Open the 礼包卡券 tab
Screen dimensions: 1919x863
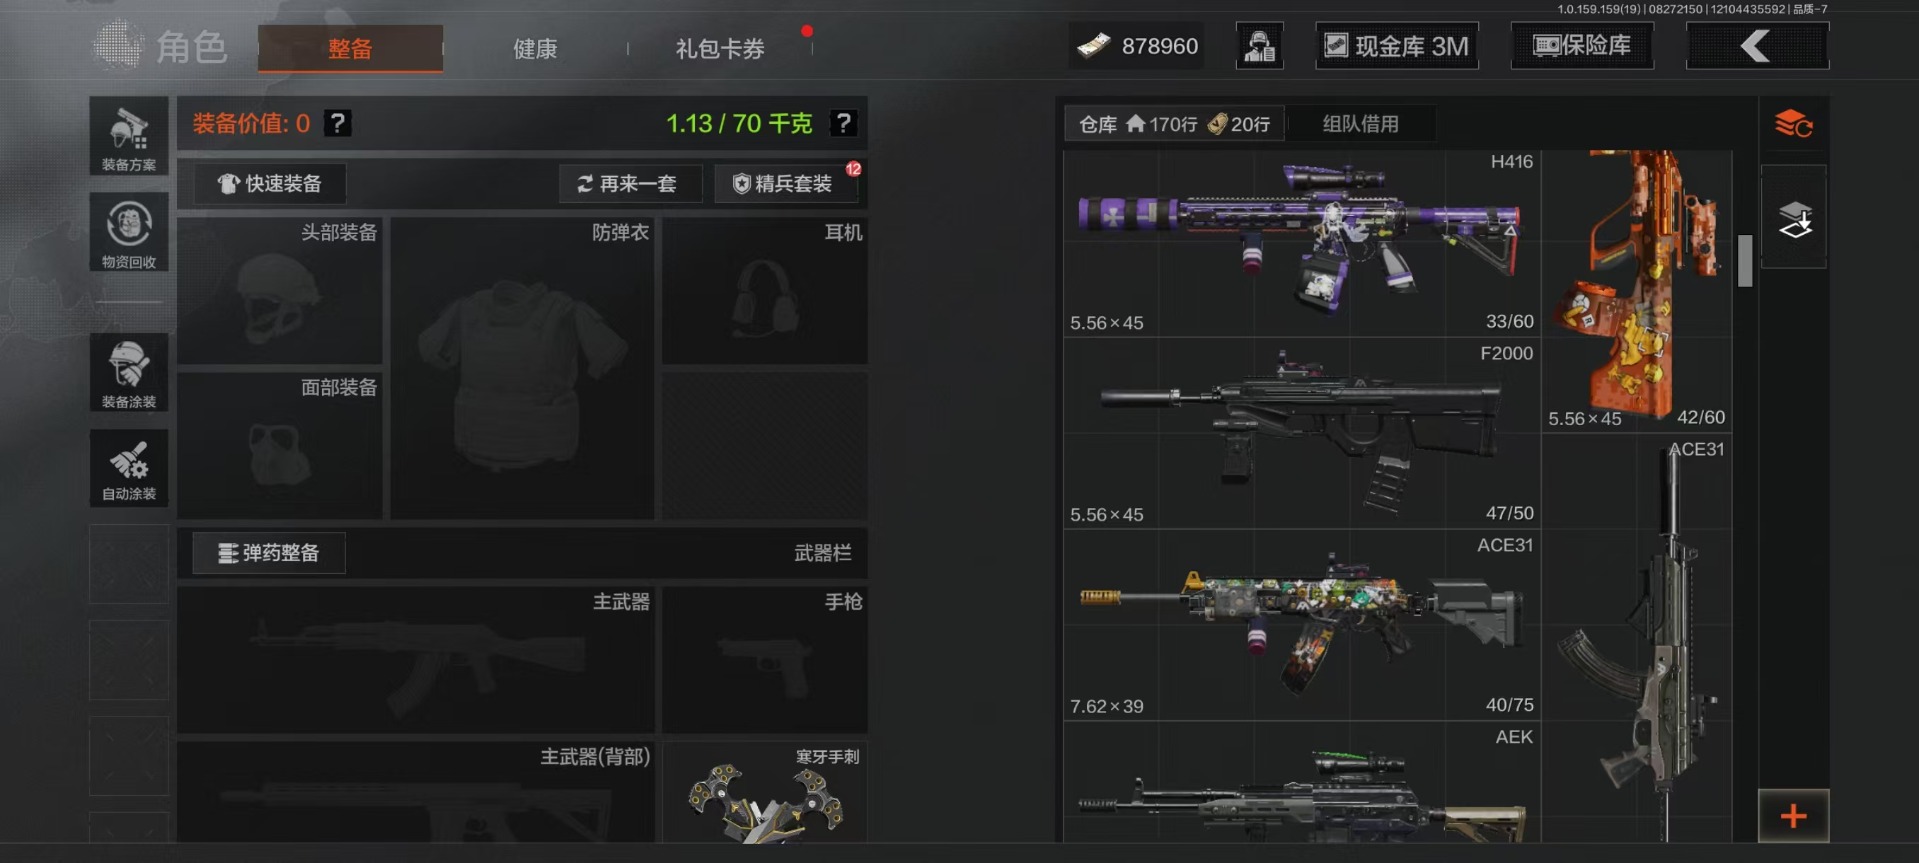[720, 48]
